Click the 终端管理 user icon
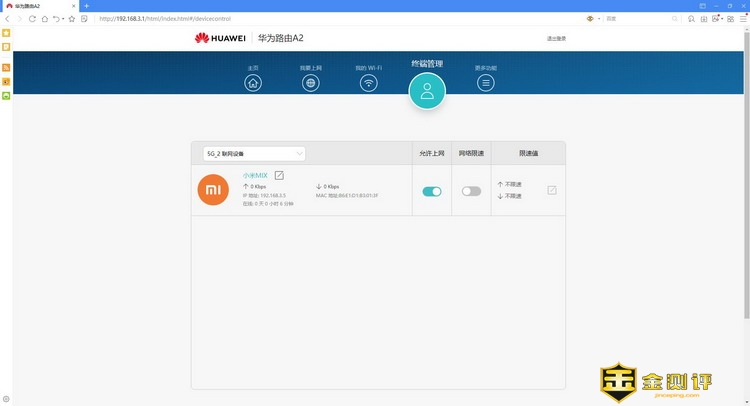750x406 pixels. click(x=427, y=92)
